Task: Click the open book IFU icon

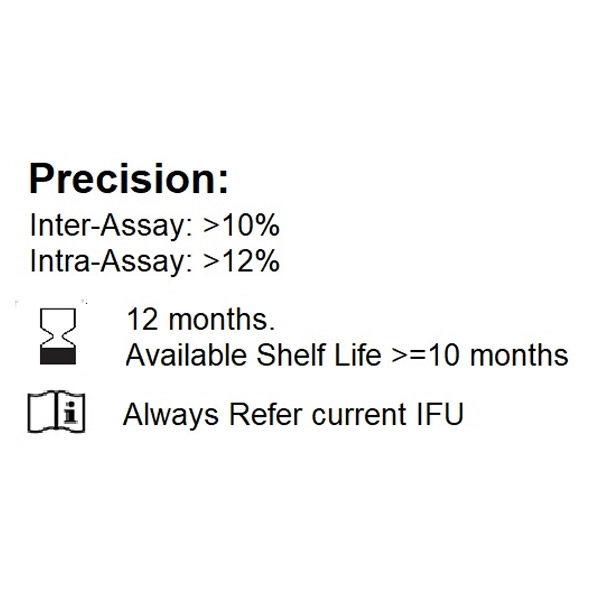Action: (57, 412)
